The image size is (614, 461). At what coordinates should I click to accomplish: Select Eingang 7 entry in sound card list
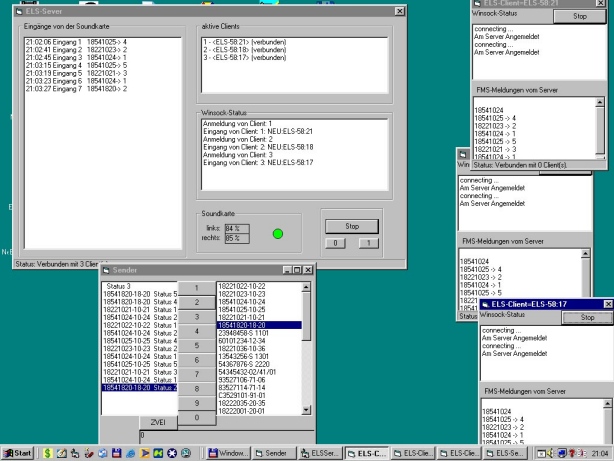[70, 90]
